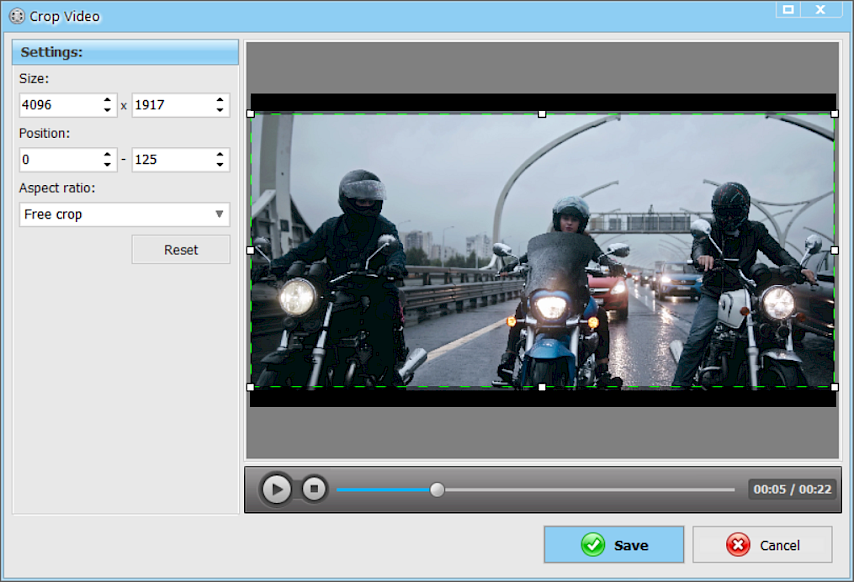Click the playback seek slider handle
The height and width of the screenshot is (582, 854).
(x=437, y=489)
